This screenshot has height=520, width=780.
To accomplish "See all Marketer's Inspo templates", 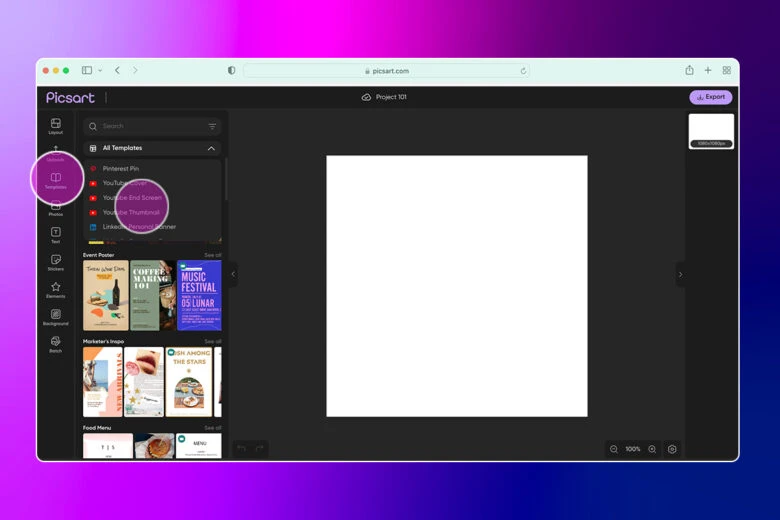I will [213, 341].
